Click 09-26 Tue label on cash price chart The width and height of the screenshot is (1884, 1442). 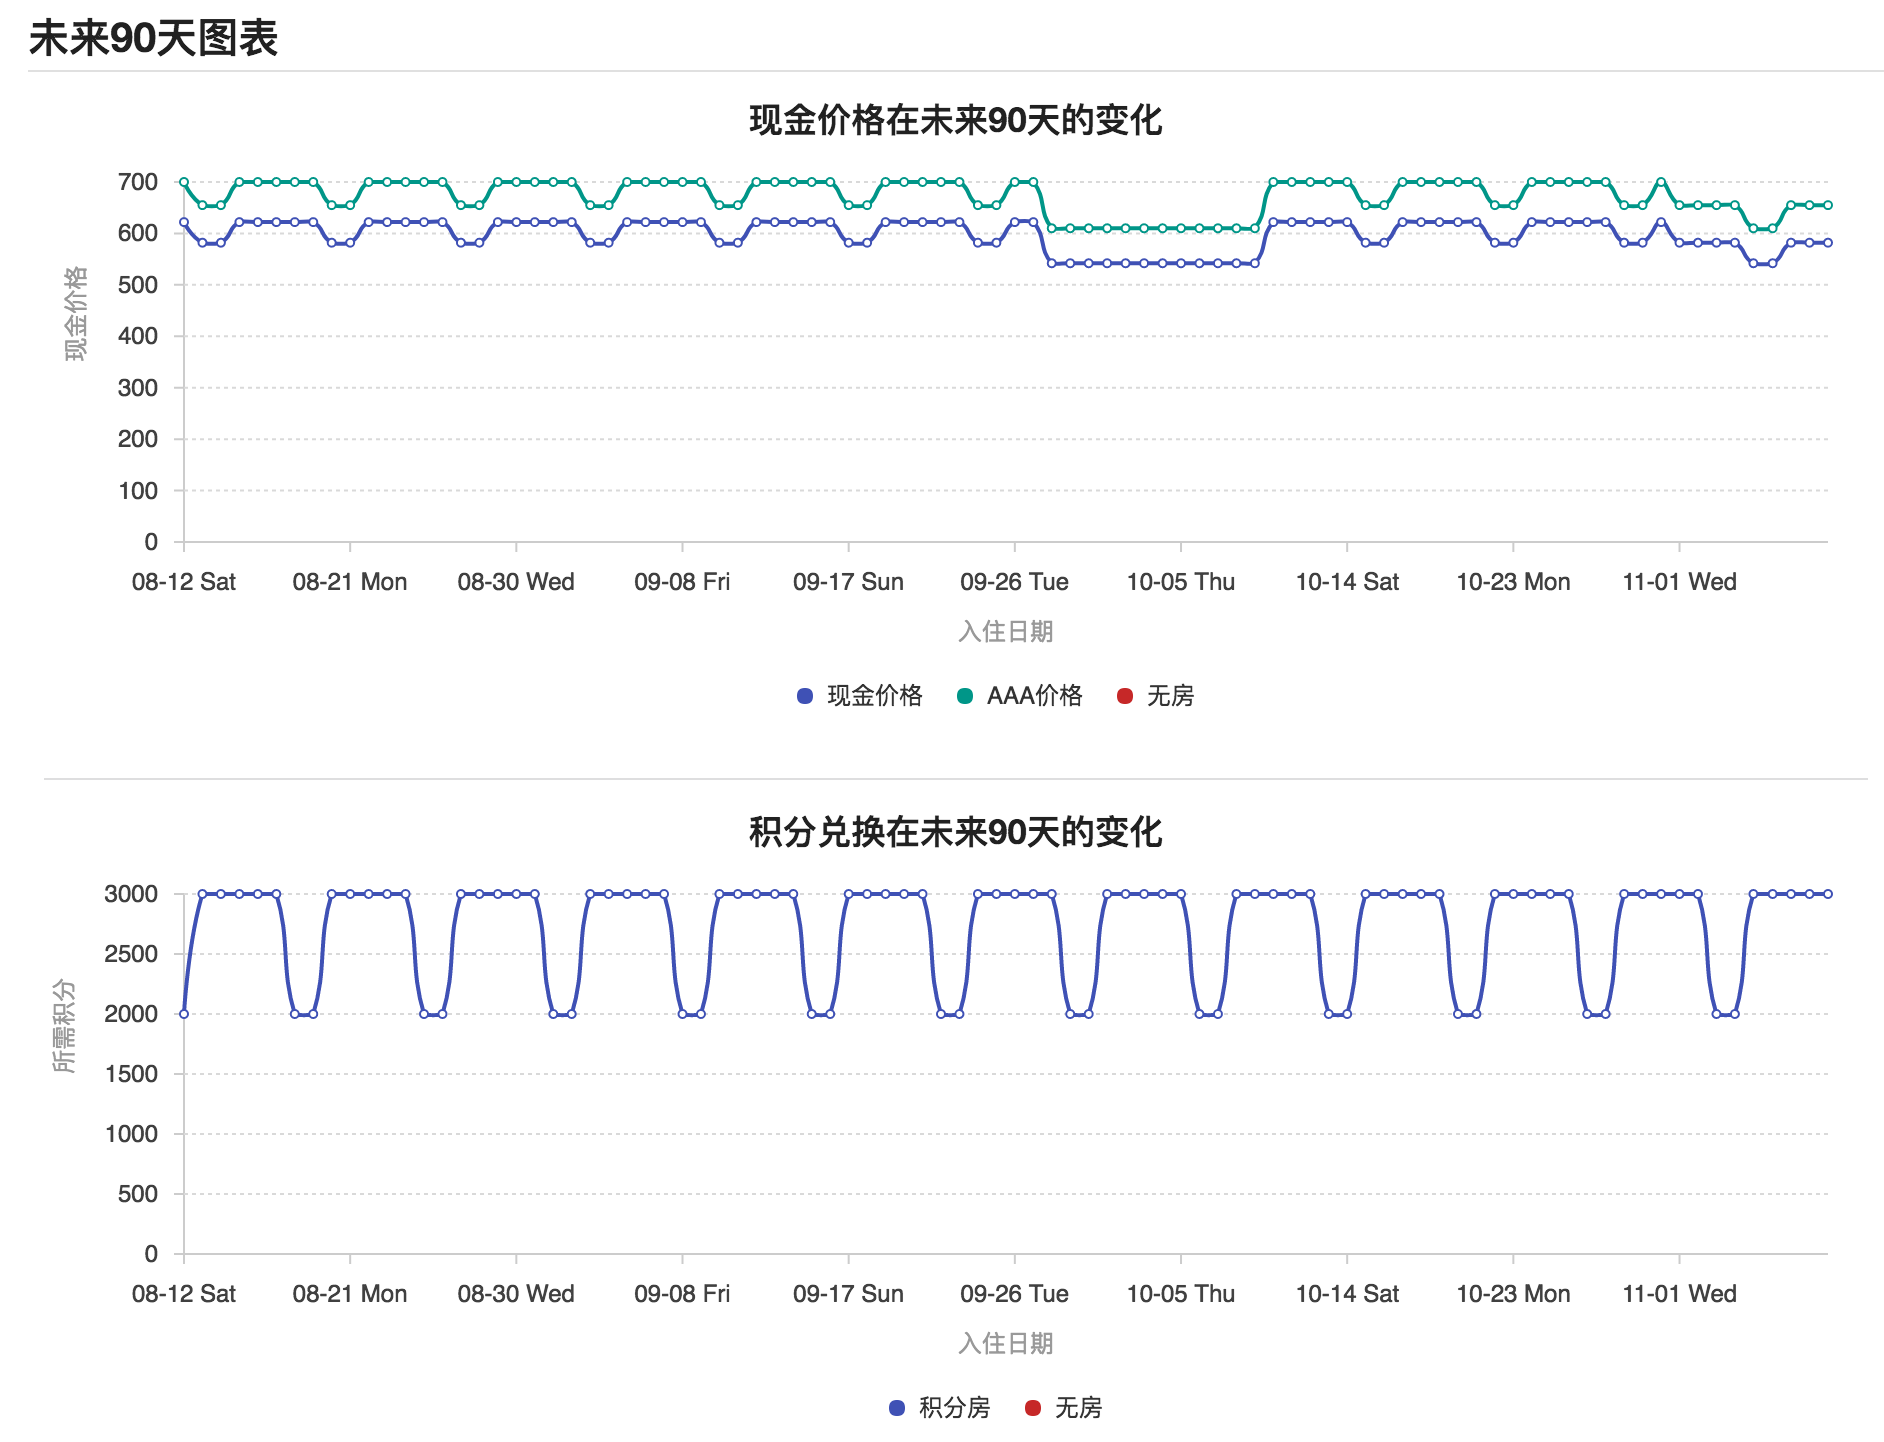click(x=1014, y=582)
